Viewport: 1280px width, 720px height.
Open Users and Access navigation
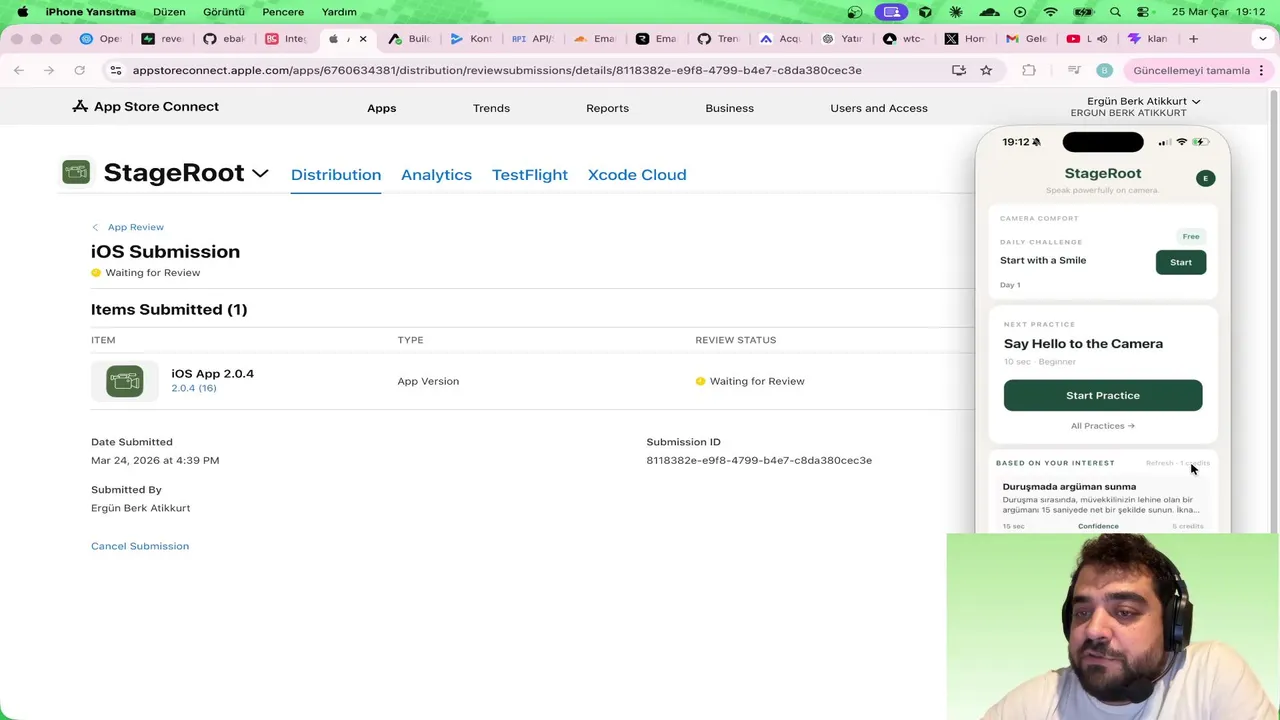pyautogui.click(x=878, y=108)
